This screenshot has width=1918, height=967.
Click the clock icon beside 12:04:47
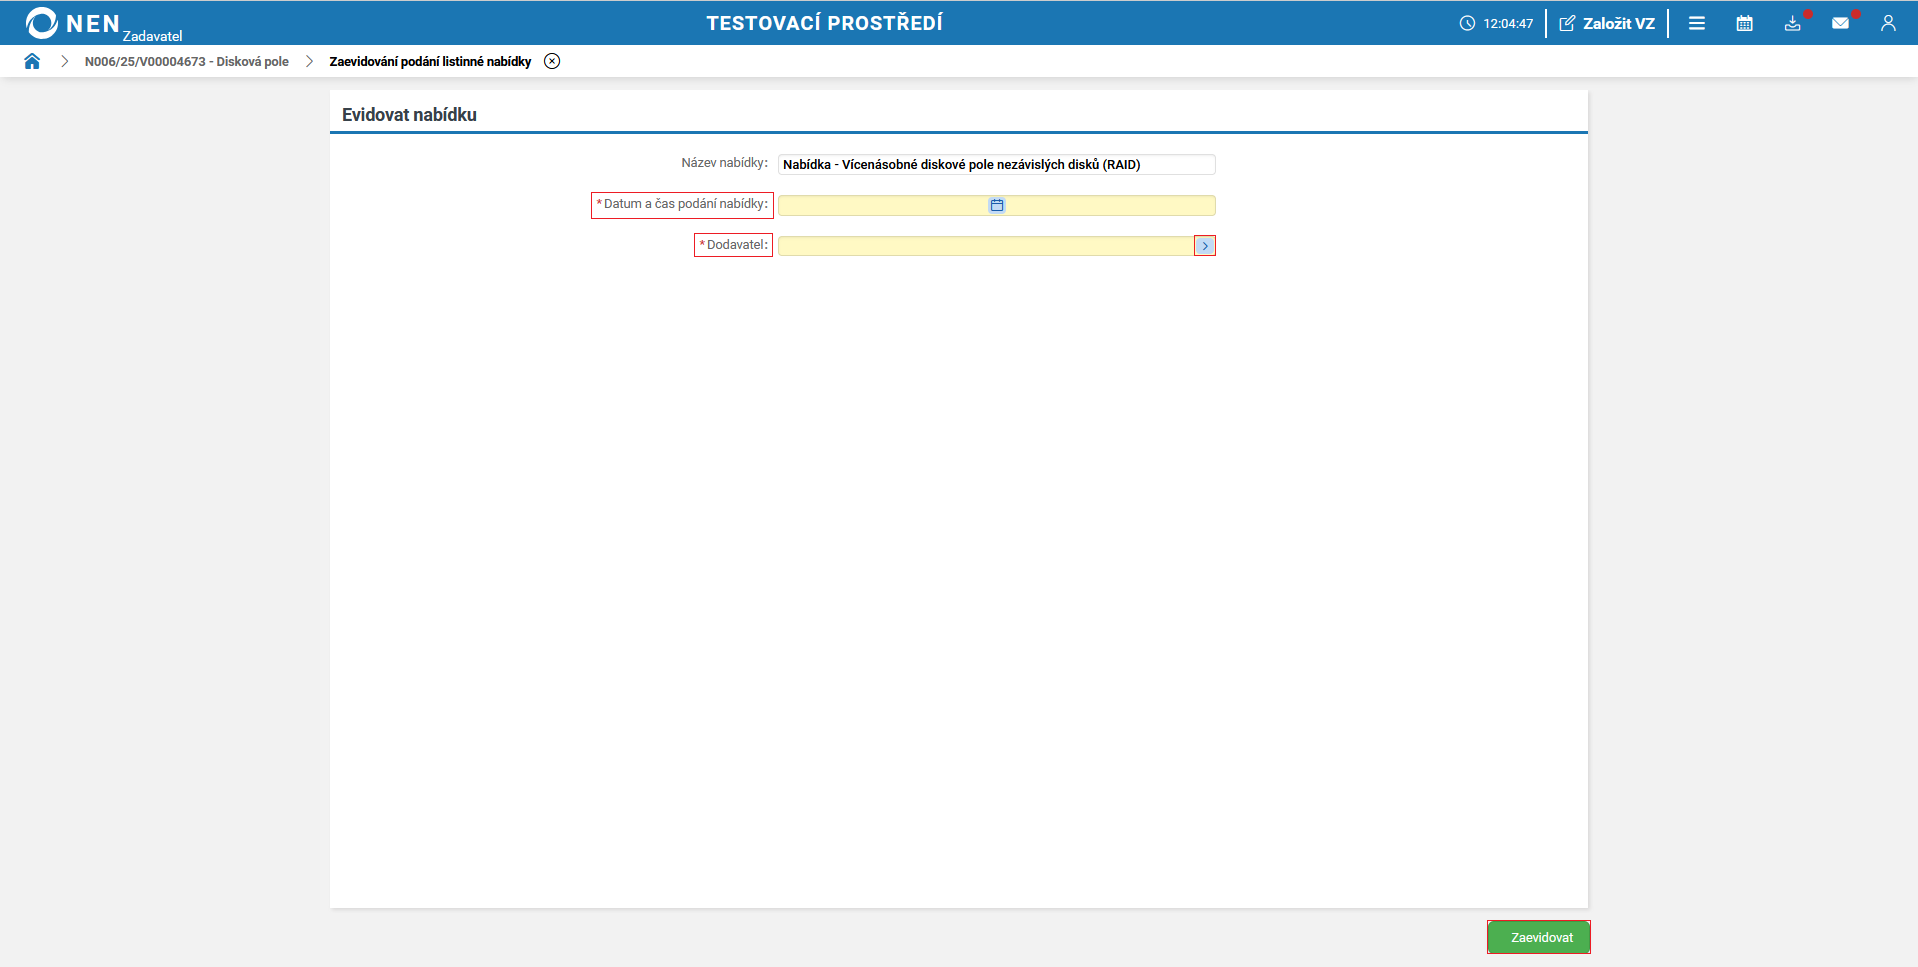1467,23
